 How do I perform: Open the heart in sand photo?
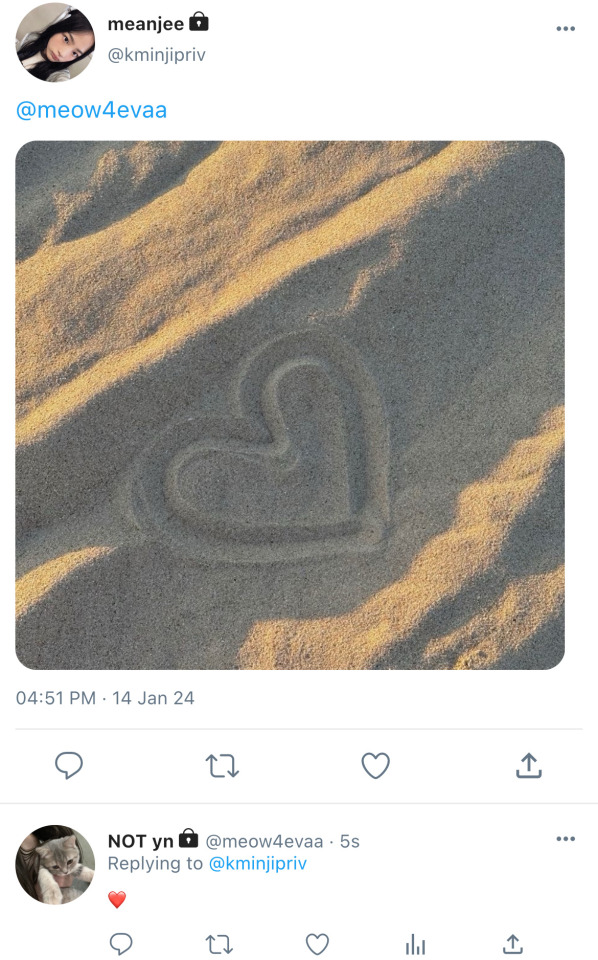click(290, 405)
